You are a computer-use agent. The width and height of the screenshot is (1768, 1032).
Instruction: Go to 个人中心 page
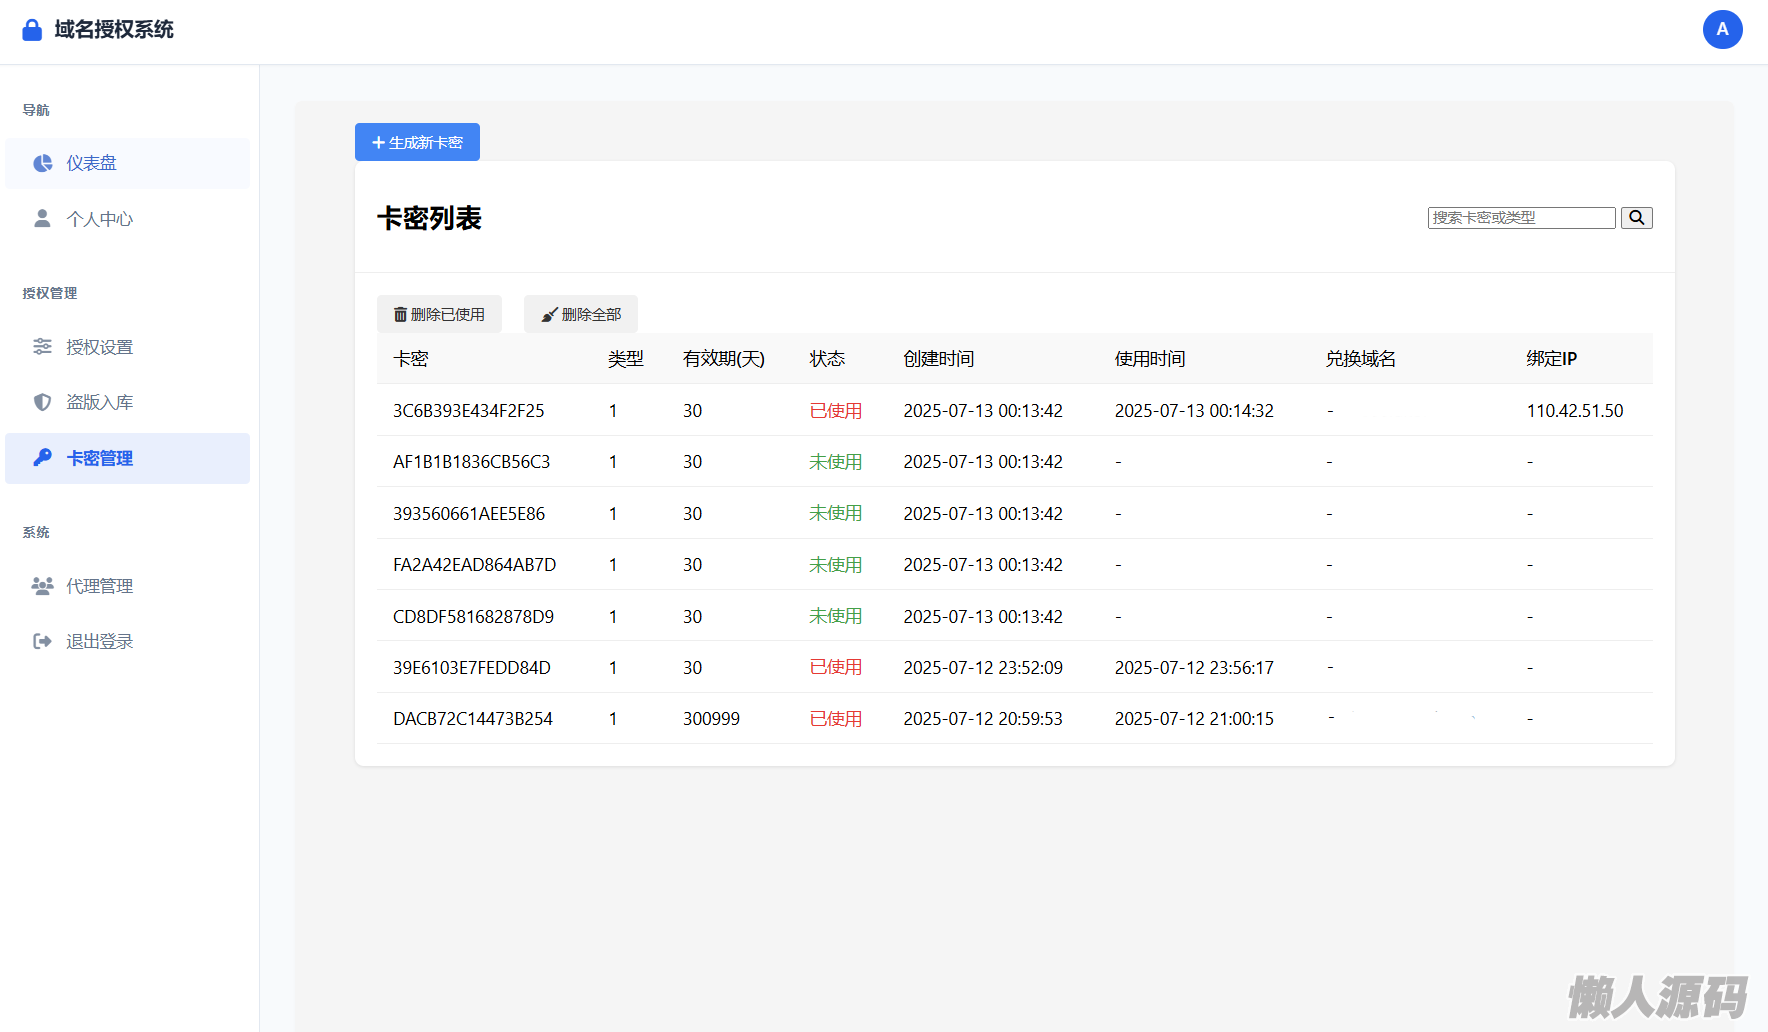[x=99, y=219]
